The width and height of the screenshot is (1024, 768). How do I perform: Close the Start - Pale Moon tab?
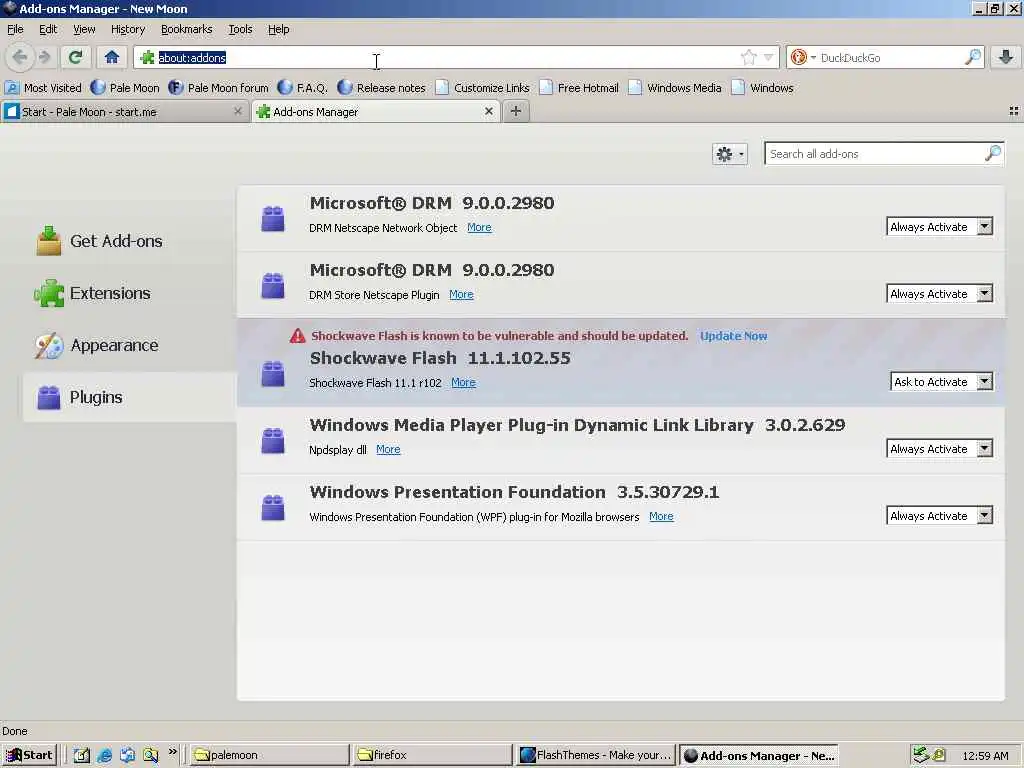(x=238, y=112)
